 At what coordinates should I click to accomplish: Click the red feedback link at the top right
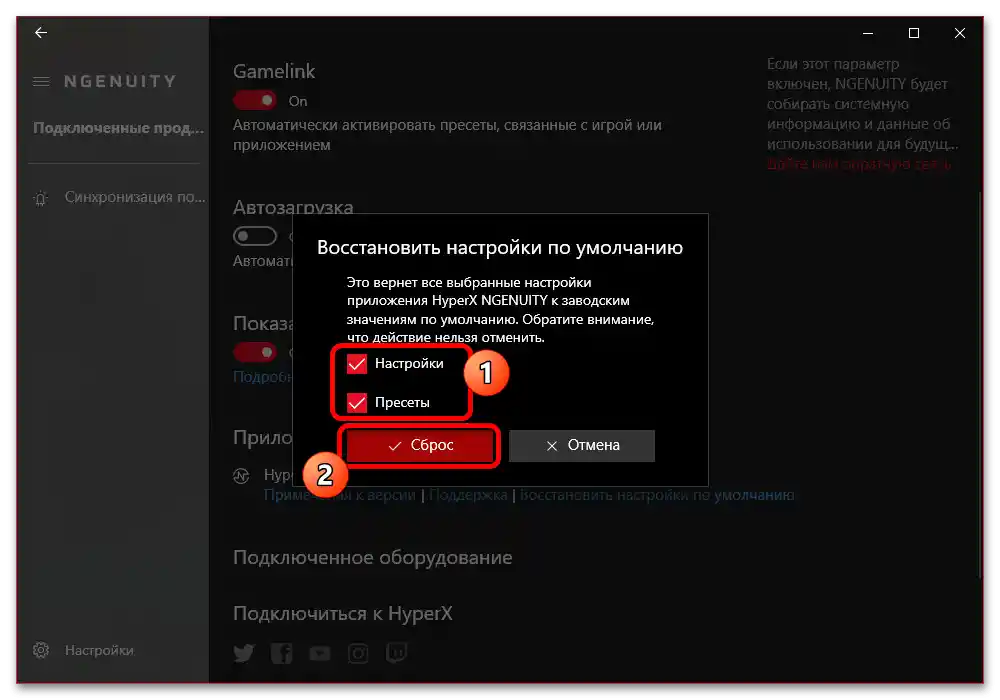[858, 164]
